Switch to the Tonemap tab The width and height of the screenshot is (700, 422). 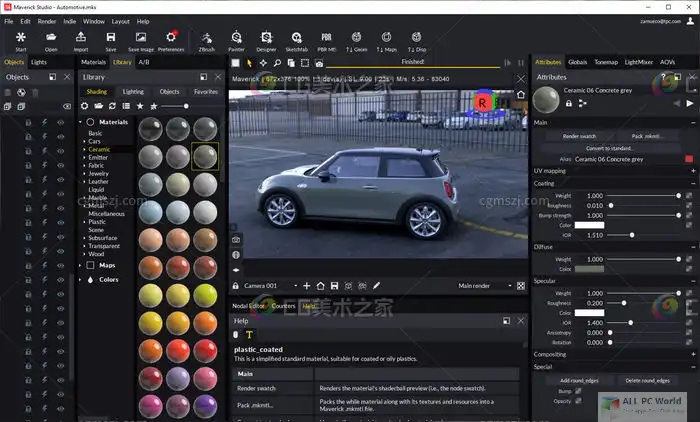point(606,62)
